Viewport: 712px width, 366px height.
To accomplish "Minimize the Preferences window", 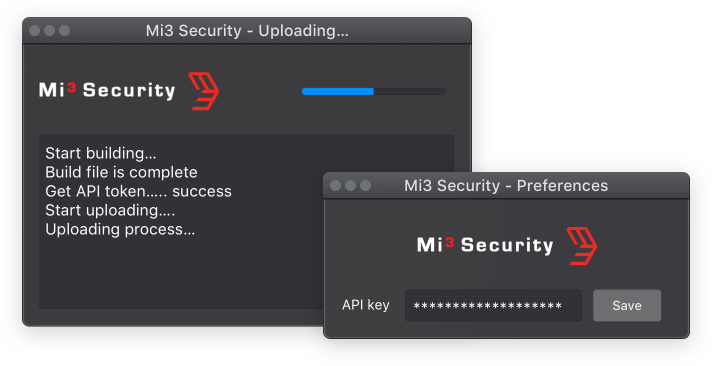I will [351, 185].
